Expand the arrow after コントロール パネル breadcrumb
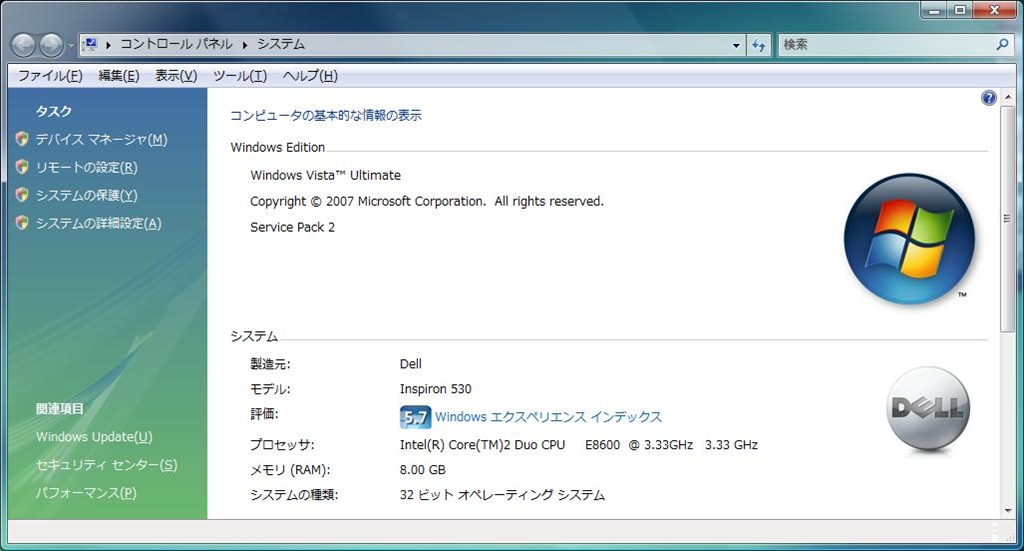Viewport: 1024px width, 551px height. 245,44
